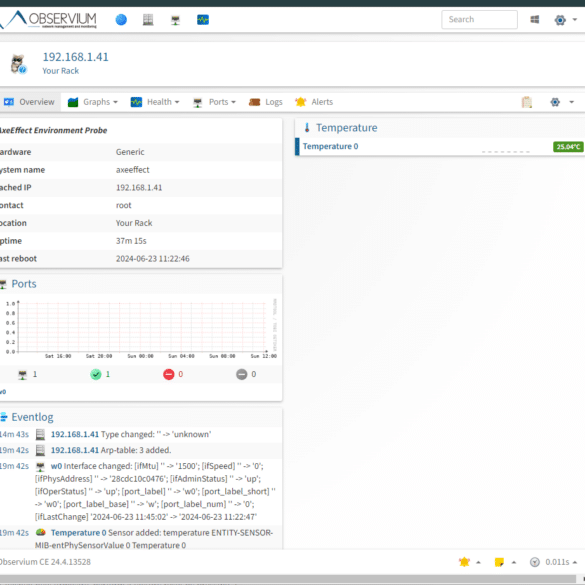Click the Graphs tab chart icon

click(x=73, y=102)
